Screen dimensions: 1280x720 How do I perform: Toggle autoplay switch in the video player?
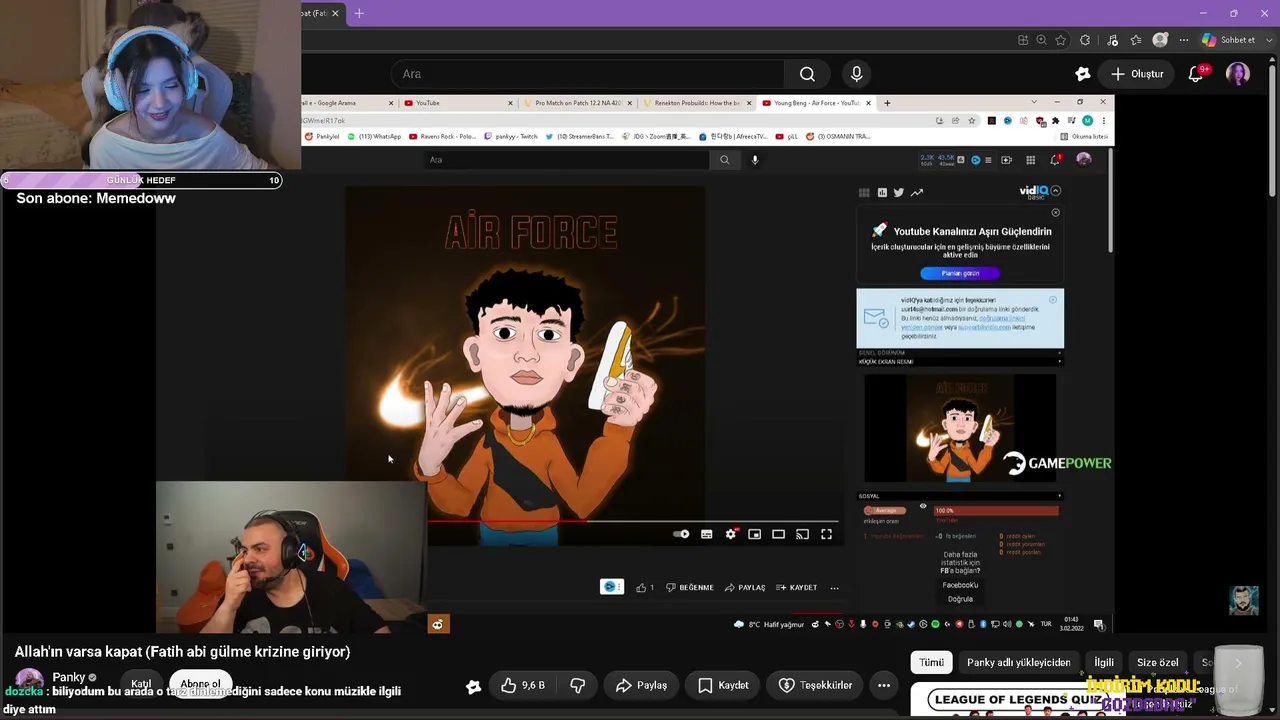[x=681, y=534]
